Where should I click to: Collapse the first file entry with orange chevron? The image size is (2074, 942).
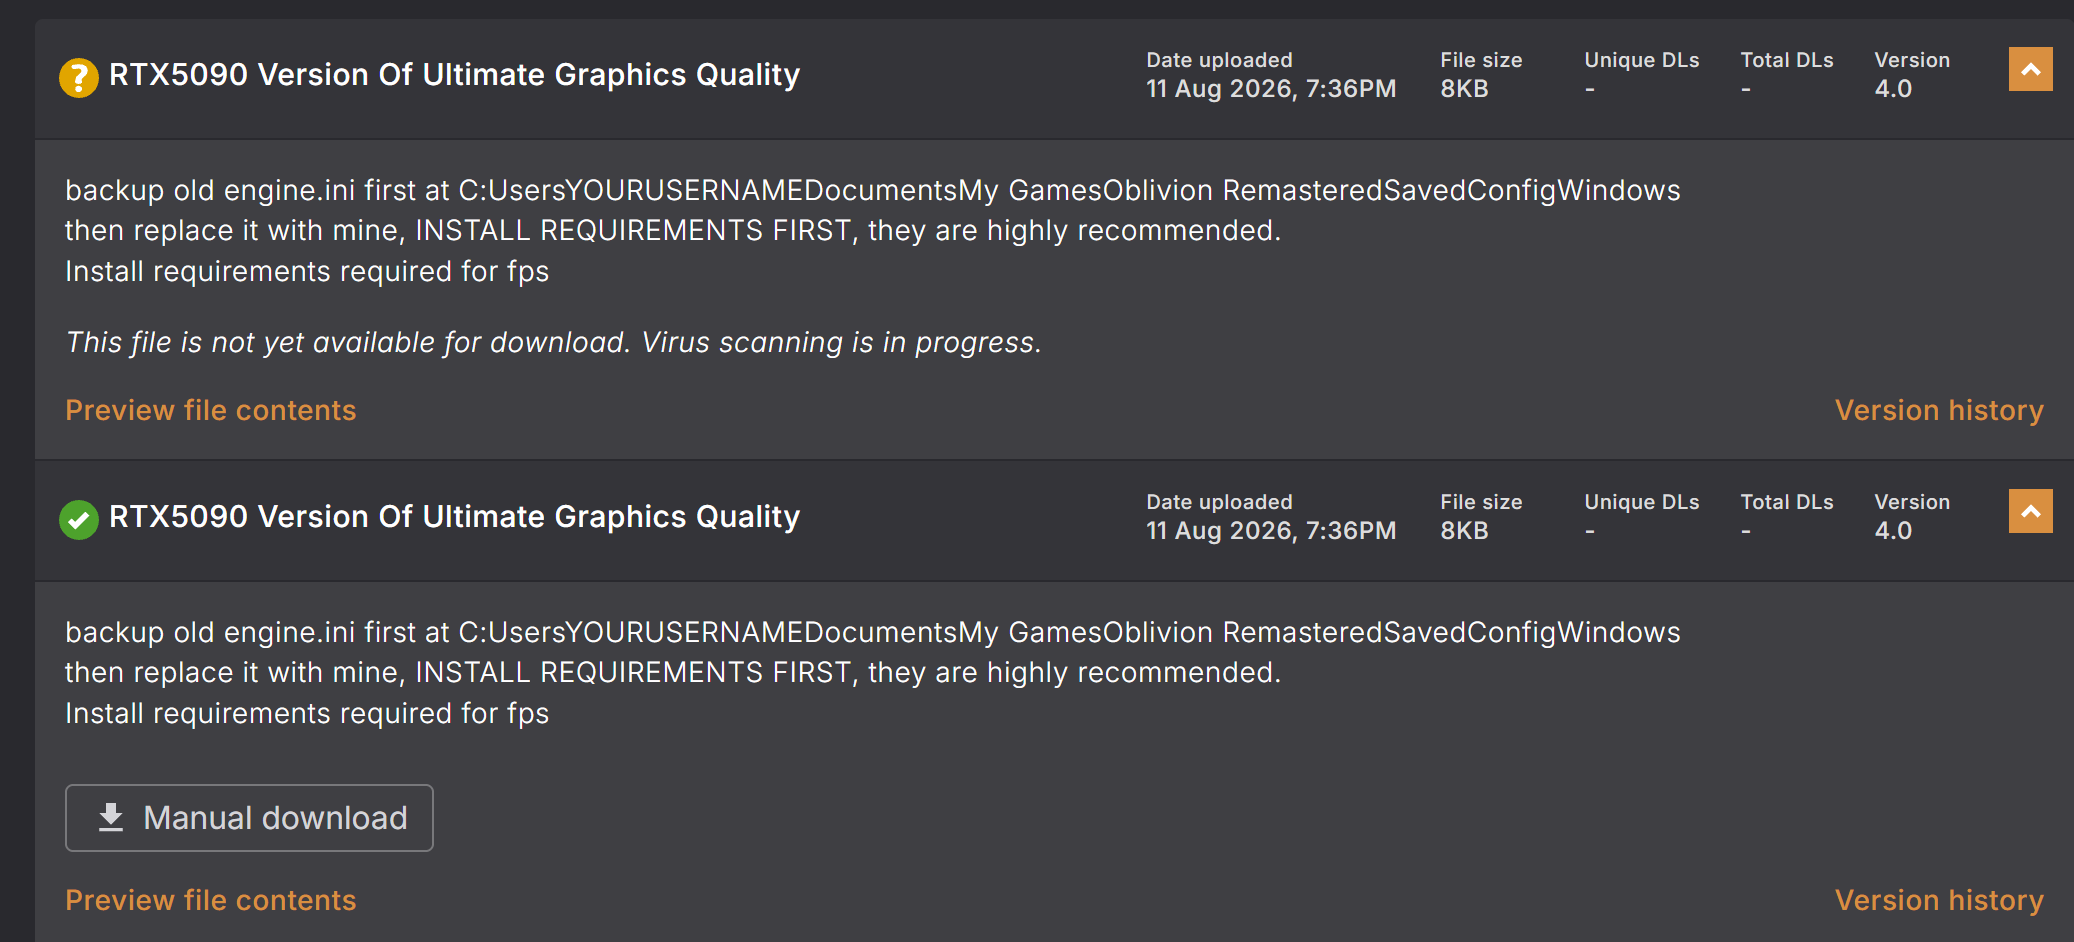tap(2030, 69)
